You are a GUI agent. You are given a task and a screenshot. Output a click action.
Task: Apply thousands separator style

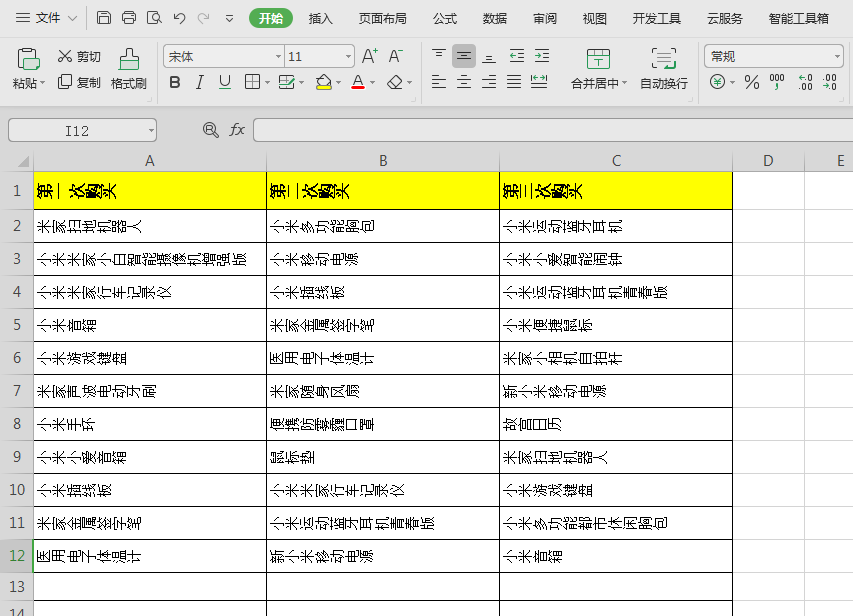point(777,82)
